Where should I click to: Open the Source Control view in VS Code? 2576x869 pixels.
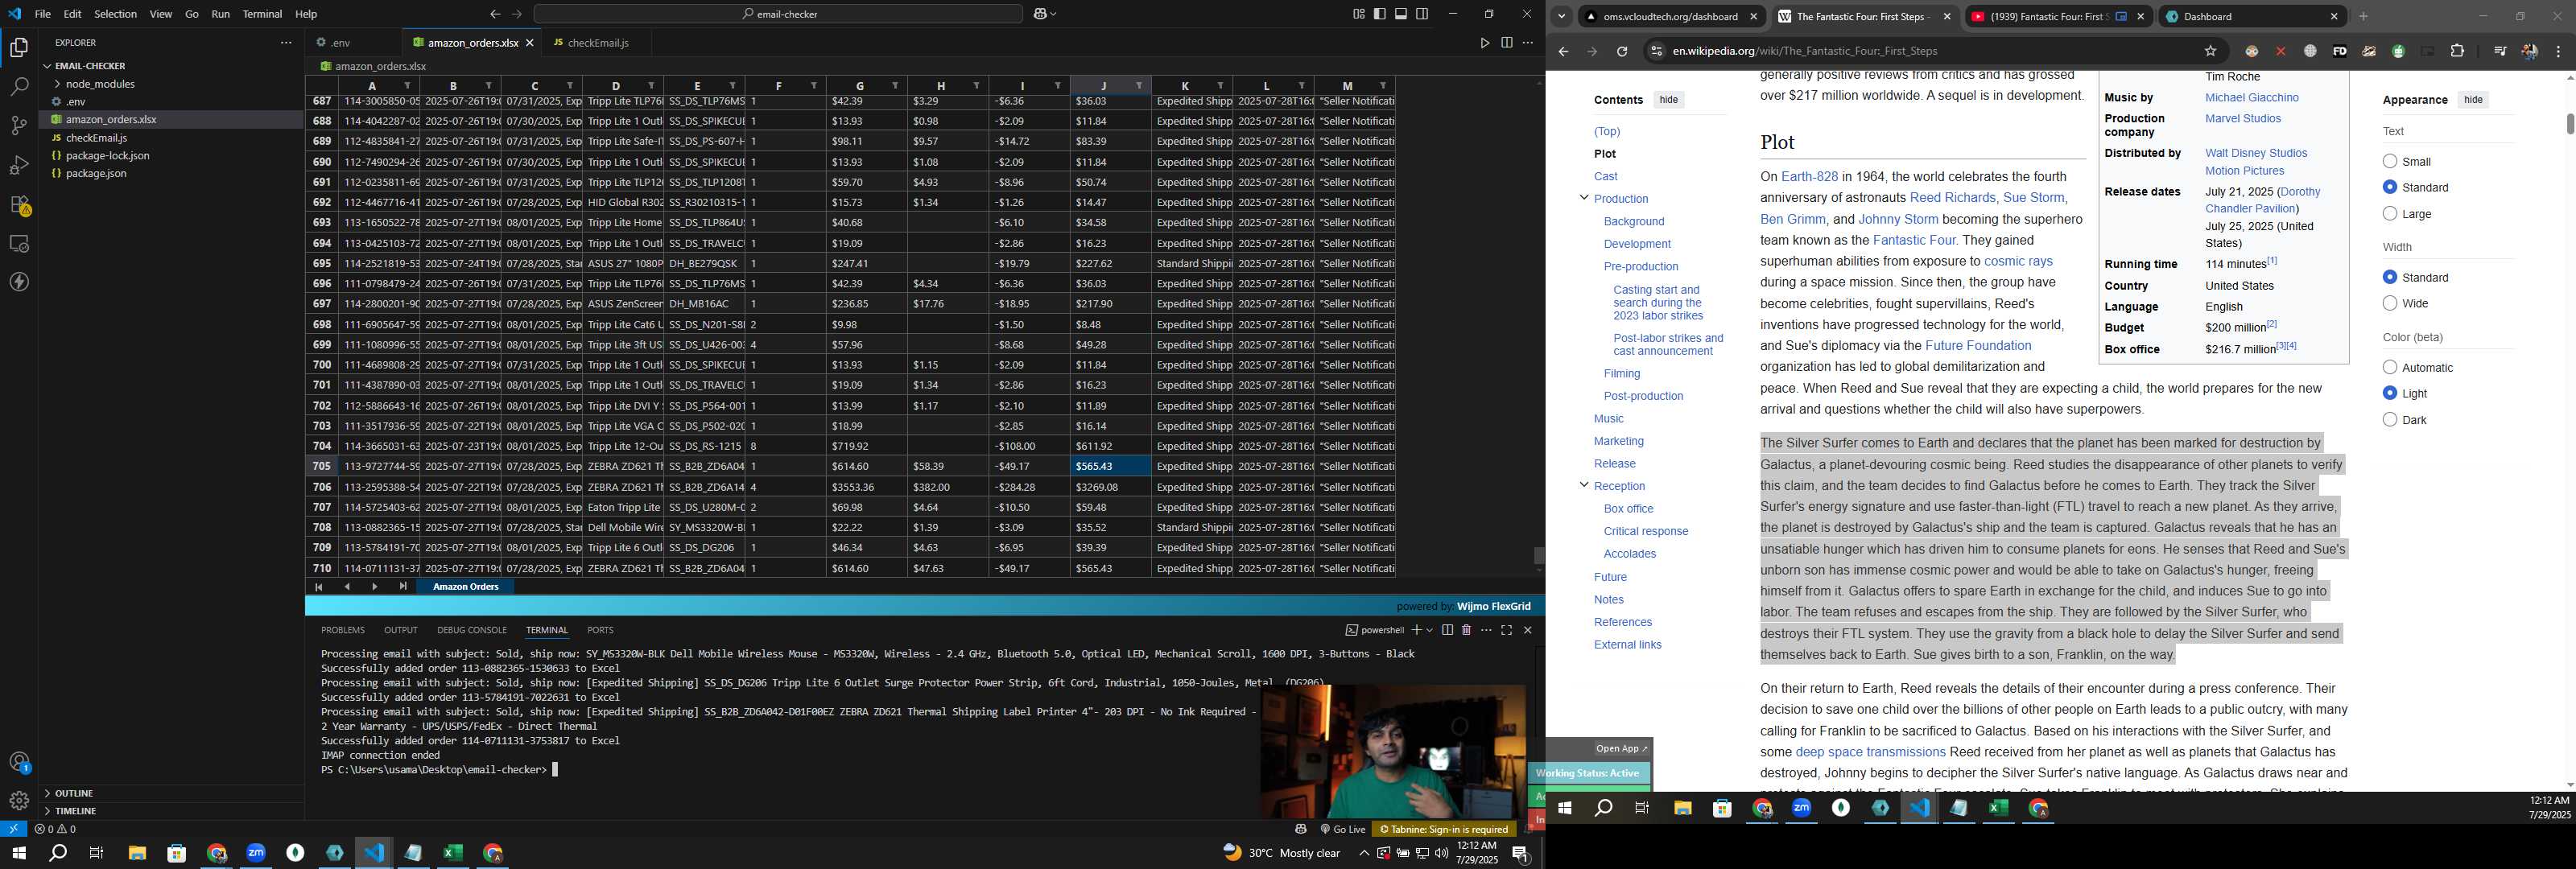pyautogui.click(x=19, y=126)
